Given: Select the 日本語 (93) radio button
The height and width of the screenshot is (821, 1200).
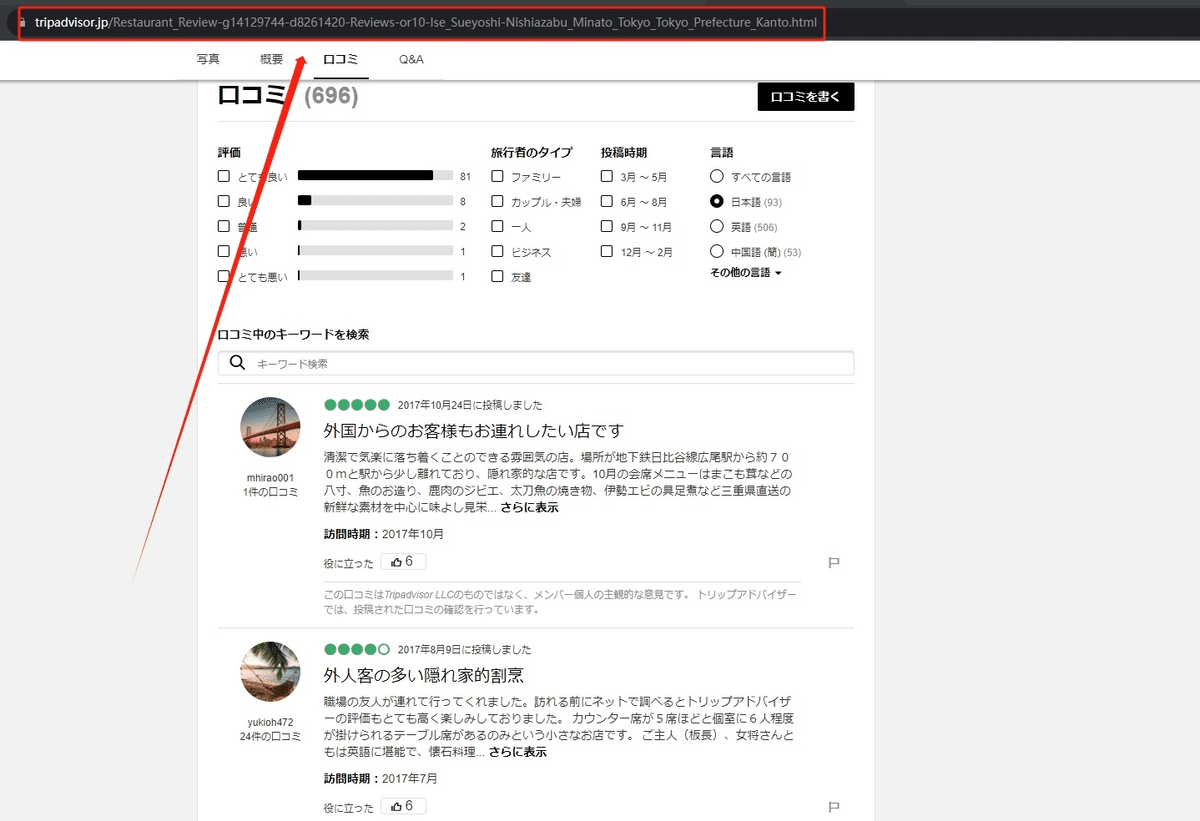Looking at the screenshot, I should tap(717, 201).
